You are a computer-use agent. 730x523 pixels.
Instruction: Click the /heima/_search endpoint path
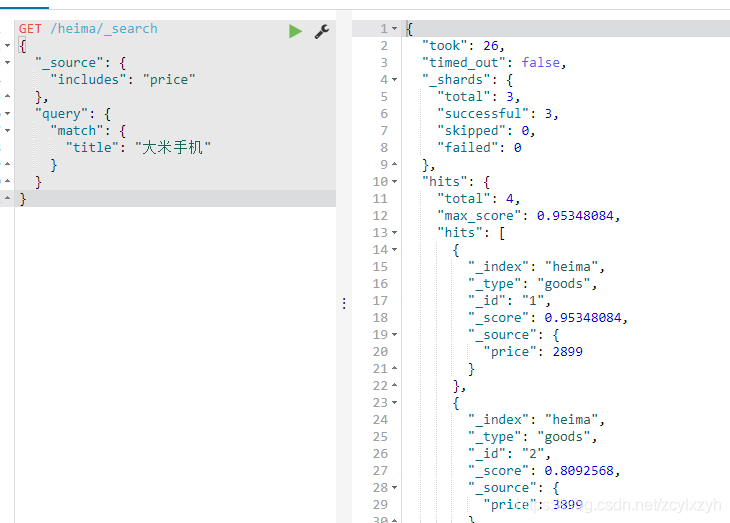104,29
